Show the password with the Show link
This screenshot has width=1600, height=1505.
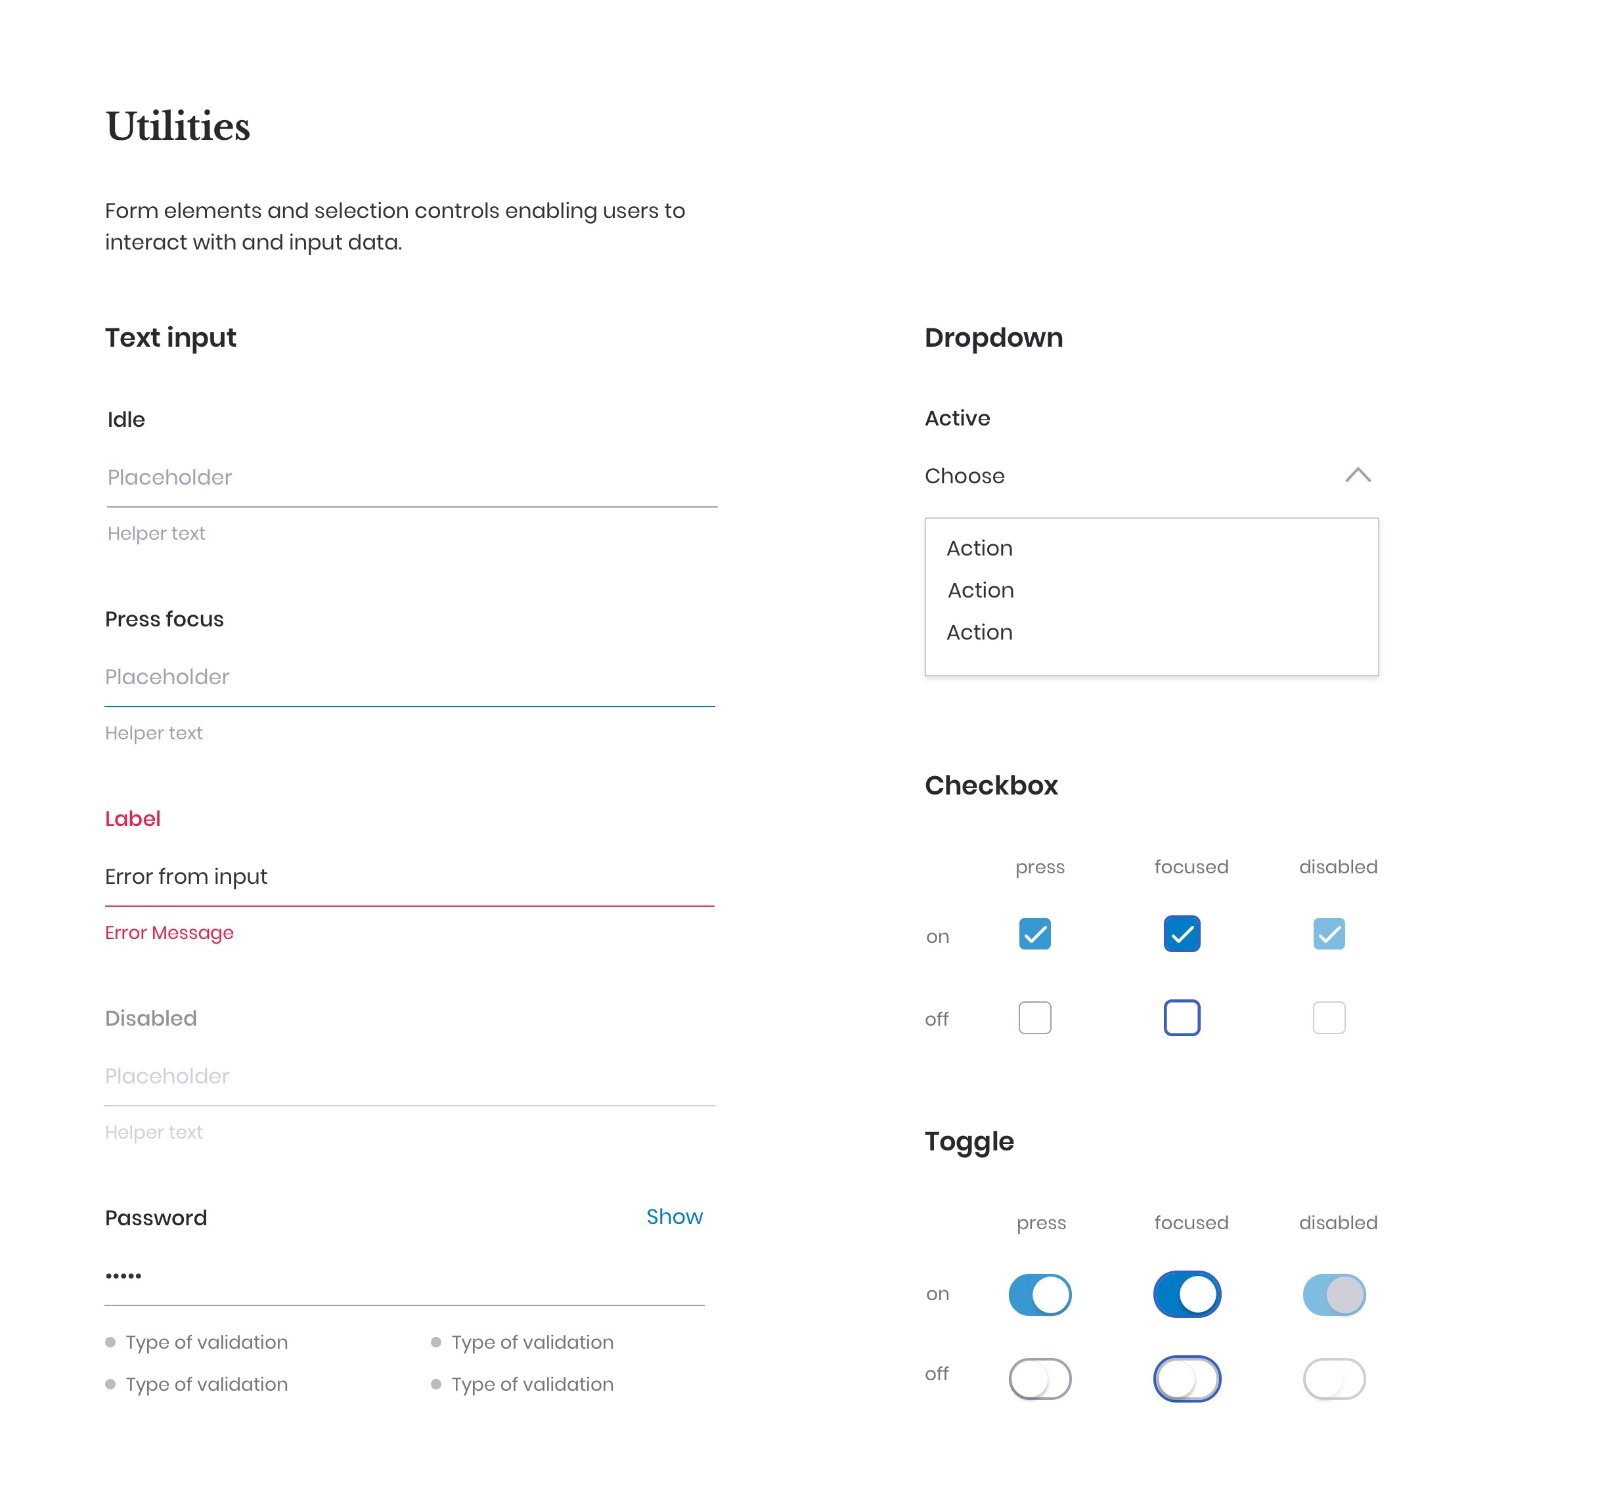point(675,1217)
